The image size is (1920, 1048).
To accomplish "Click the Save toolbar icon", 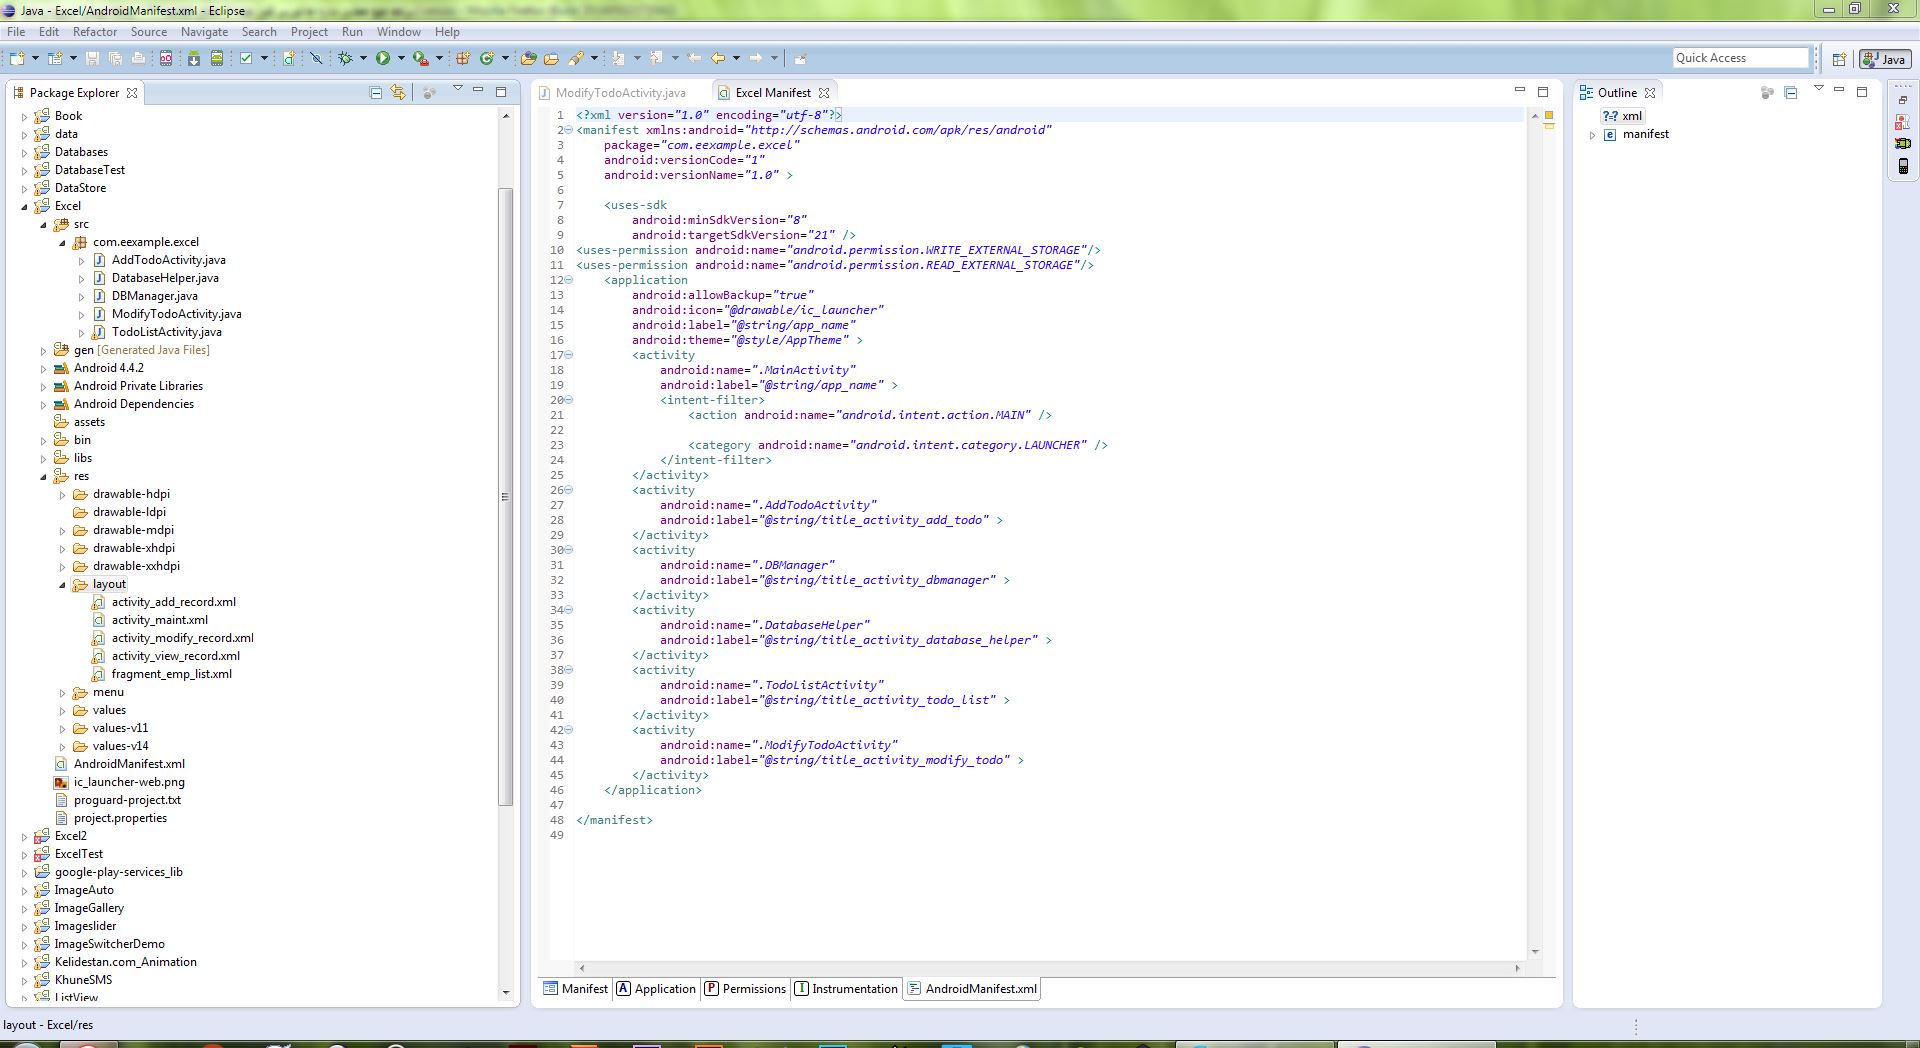I will pos(92,58).
